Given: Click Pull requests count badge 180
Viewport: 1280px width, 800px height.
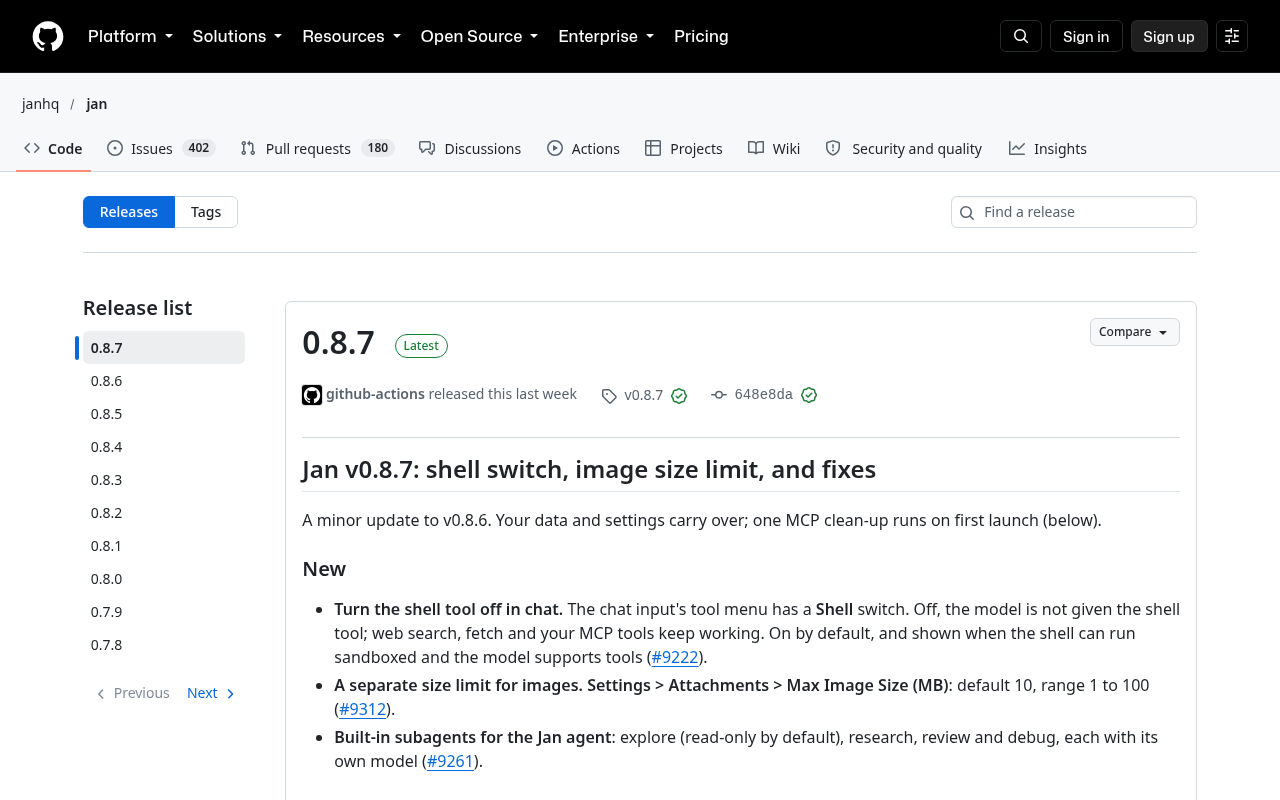Looking at the screenshot, I should click(x=377, y=148).
